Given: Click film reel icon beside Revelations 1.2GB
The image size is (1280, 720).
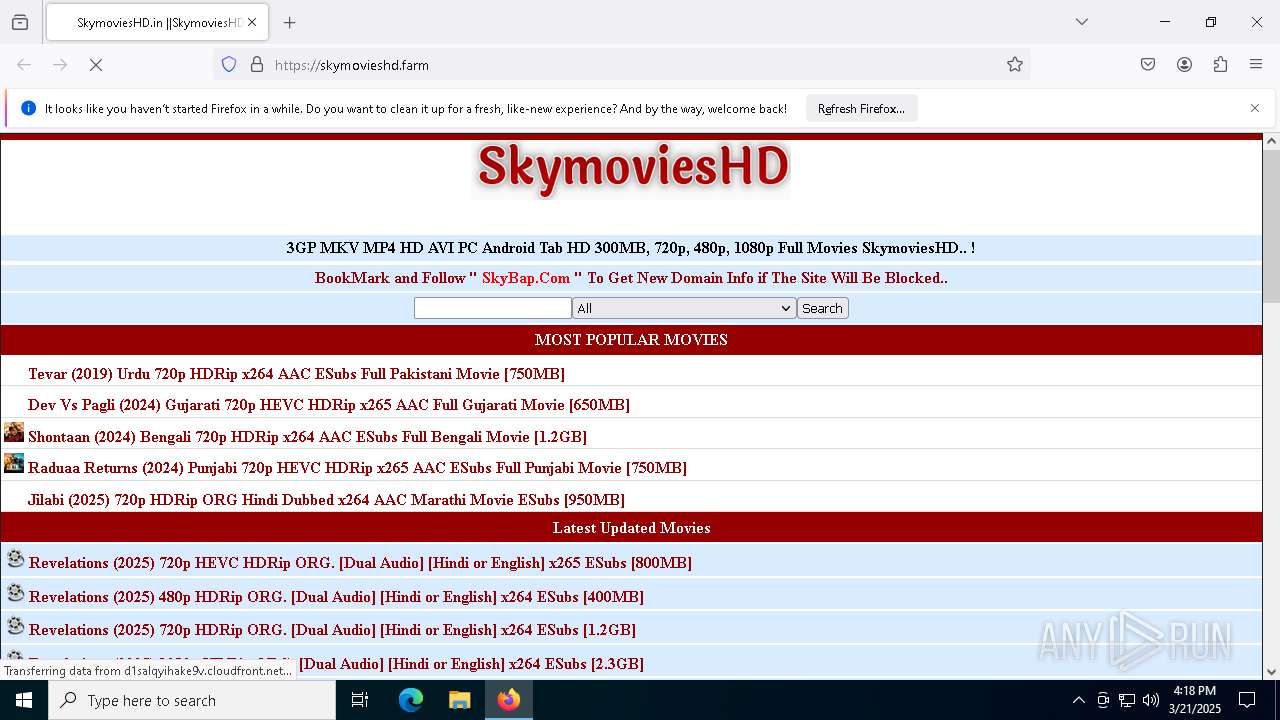Looking at the screenshot, I should pyautogui.click(x=15, y=626).
